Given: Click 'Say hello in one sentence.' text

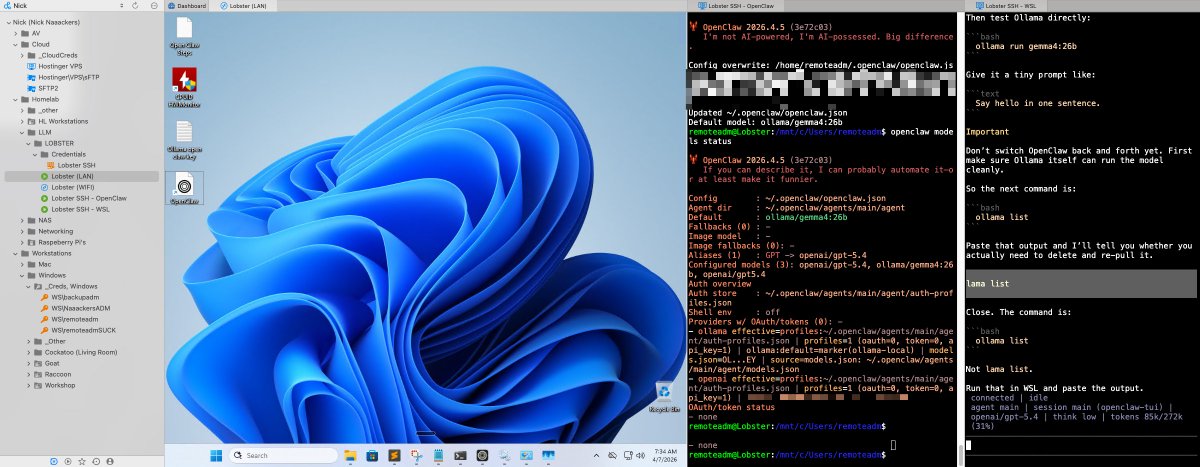Looking at the screenshot, I should coord(1037,103).
